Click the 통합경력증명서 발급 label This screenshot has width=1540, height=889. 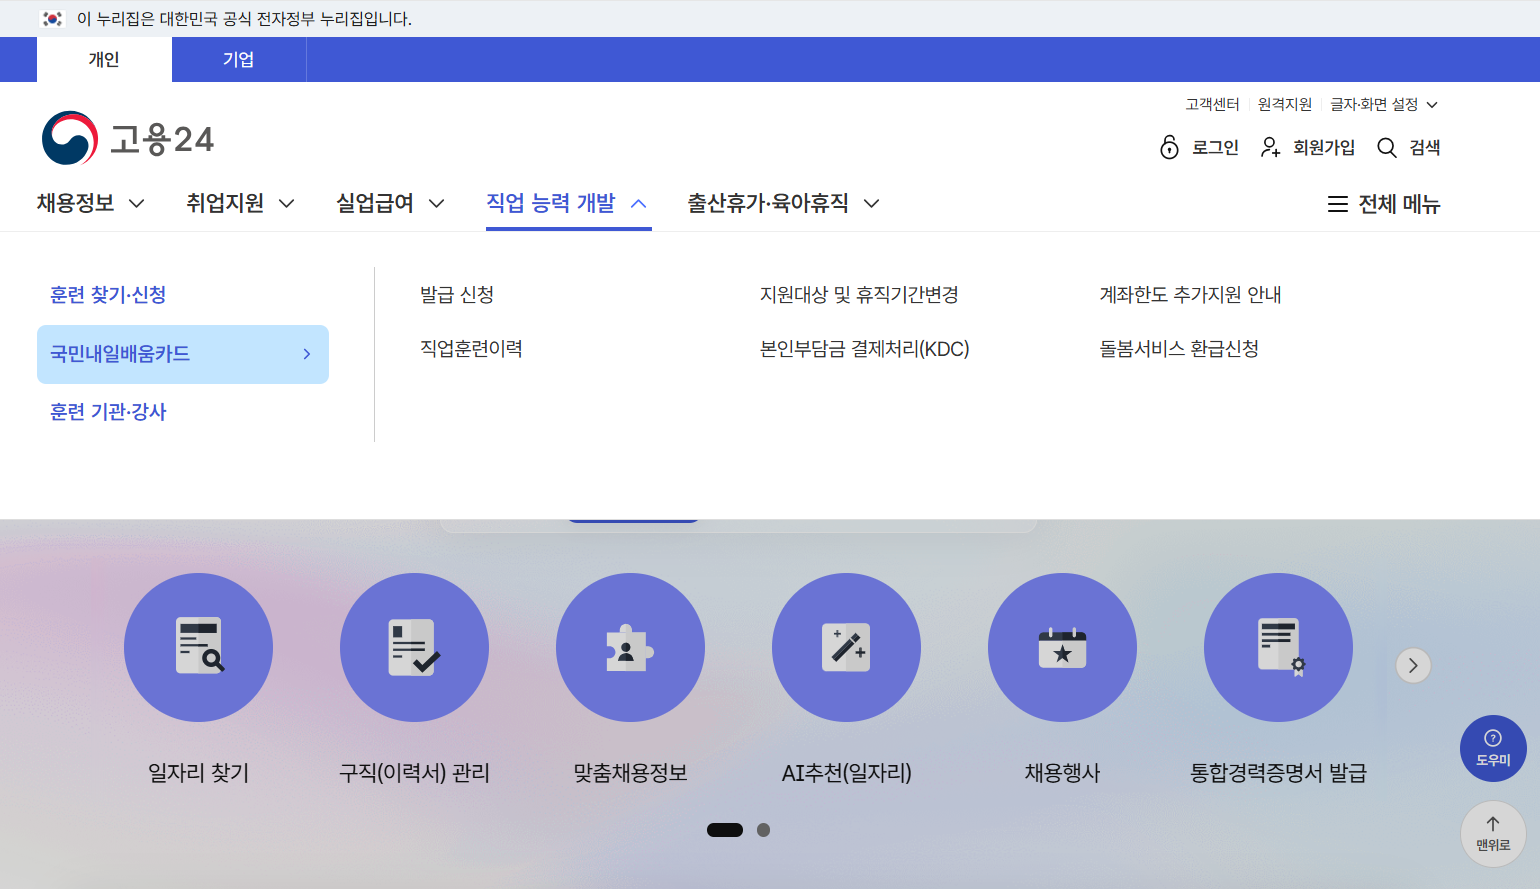[1278, 773]
